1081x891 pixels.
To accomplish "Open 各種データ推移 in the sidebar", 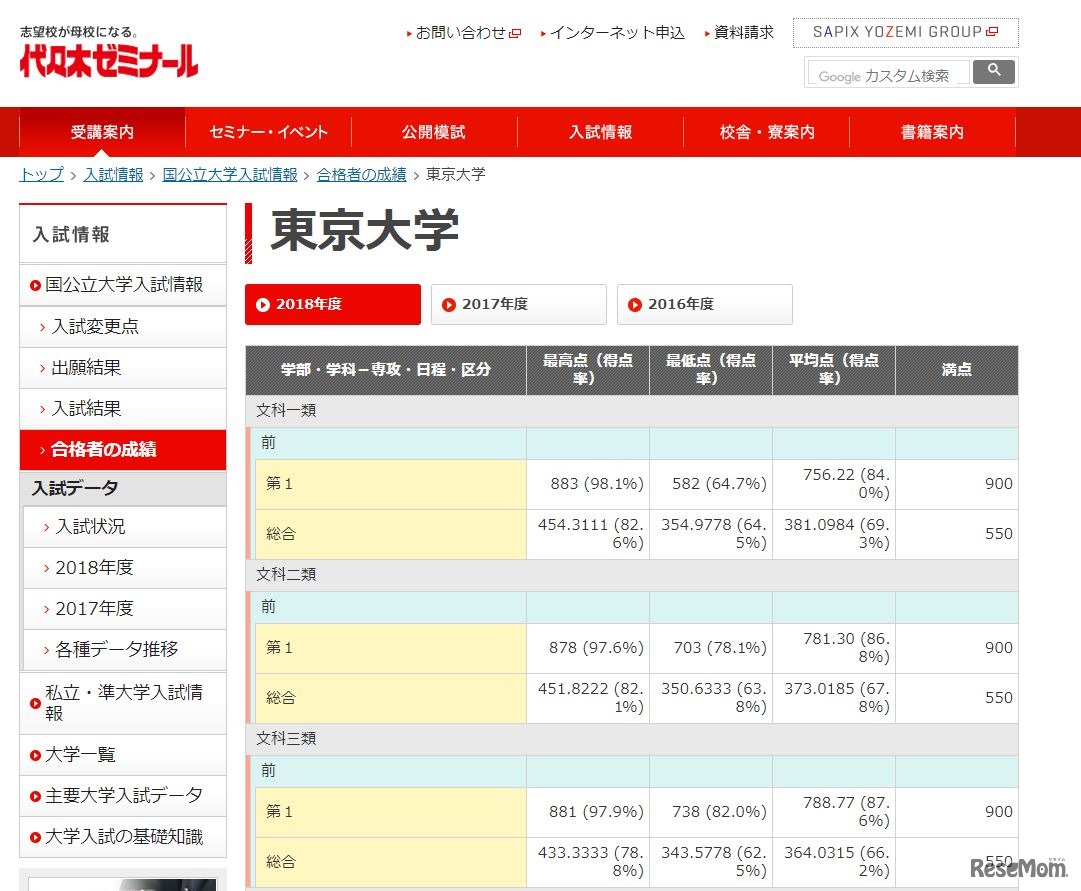I will pyautogui.click(x=116, y=649).
